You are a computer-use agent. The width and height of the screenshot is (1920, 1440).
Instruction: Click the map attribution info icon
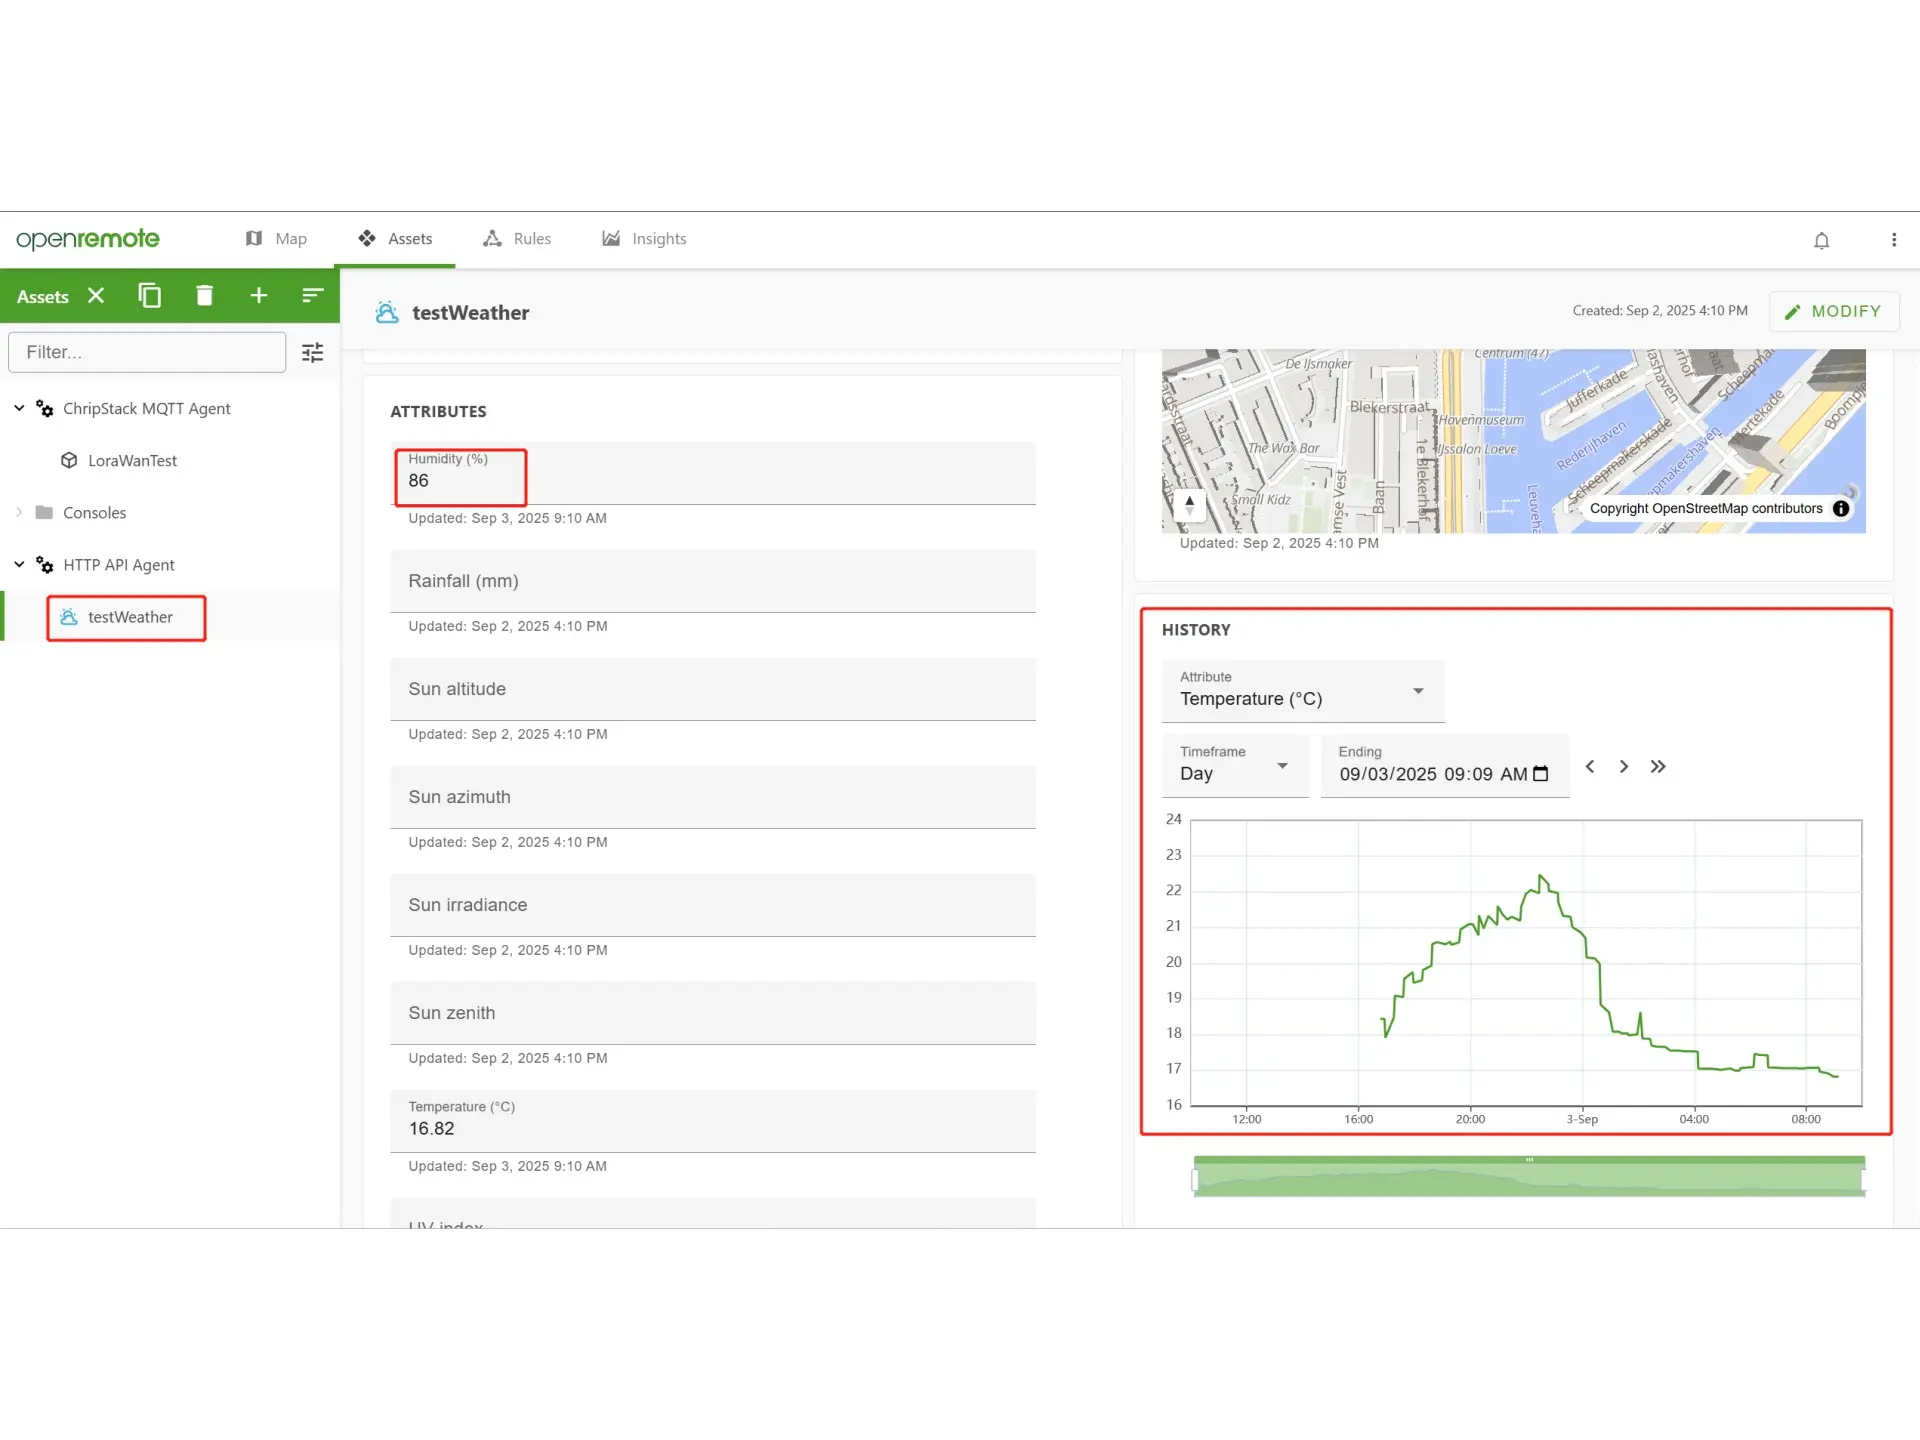point(1841,508)
